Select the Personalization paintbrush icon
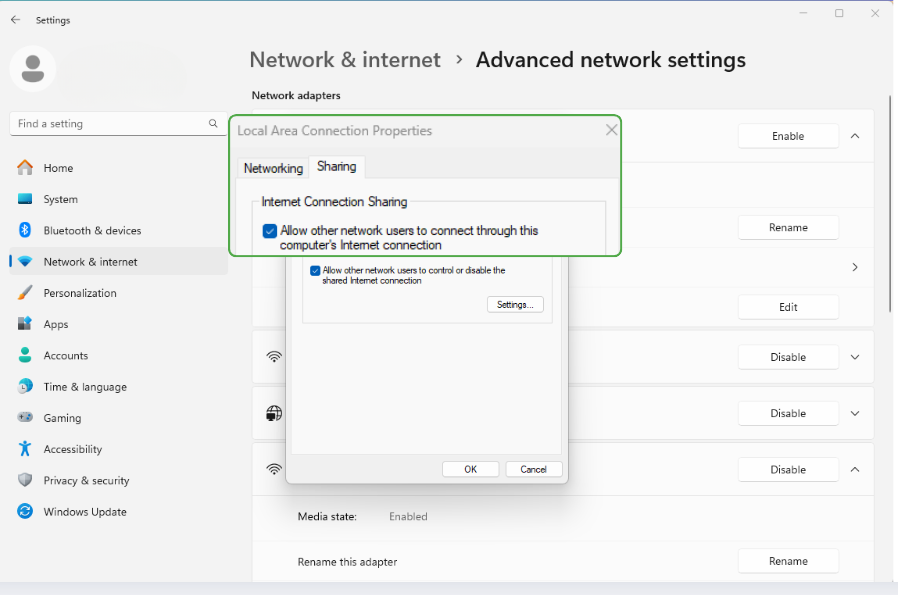The height and width of the screenshot is (595, 898). (28, 292)
